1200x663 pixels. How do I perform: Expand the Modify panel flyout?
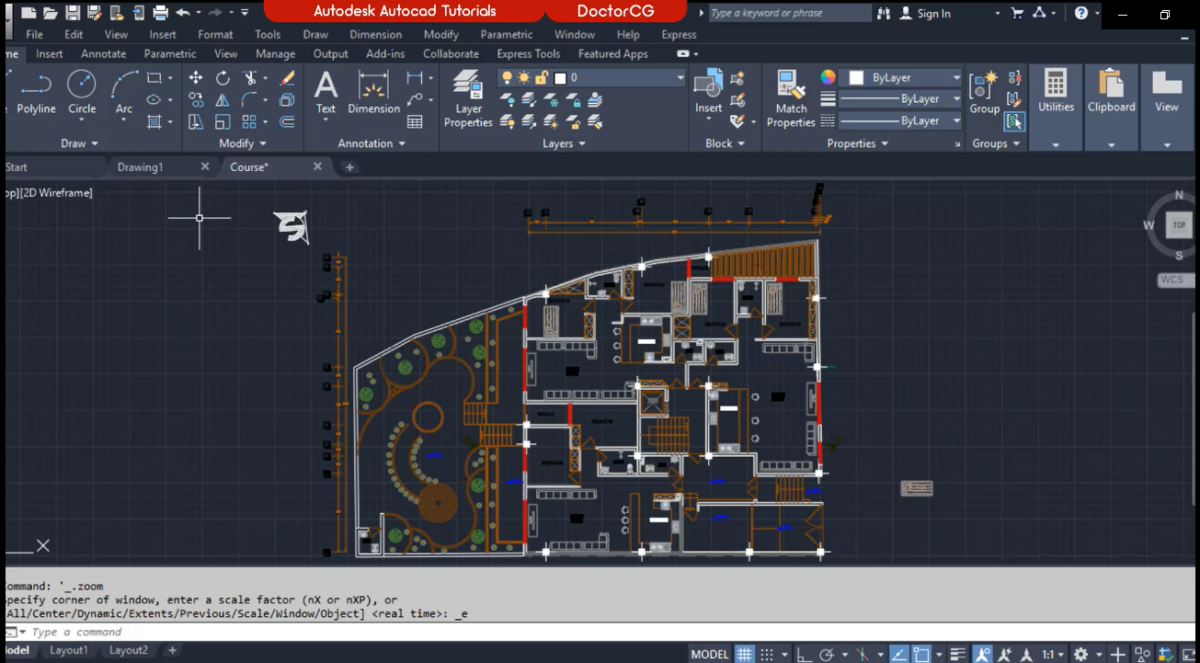click(x=242, y=143)
